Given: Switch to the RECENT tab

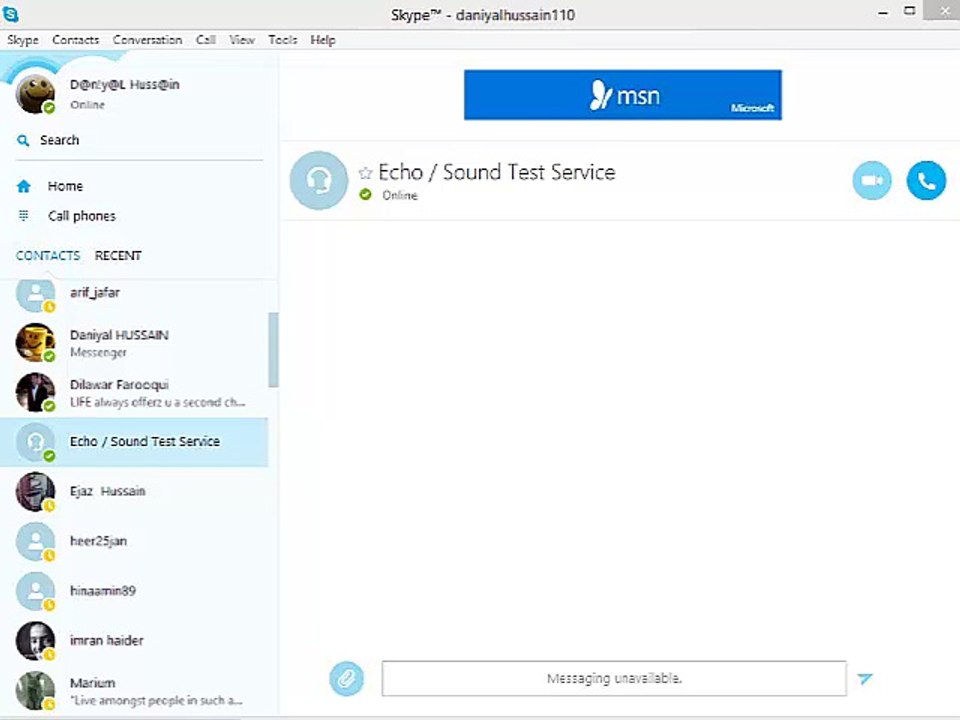Looking at the screenshot, I should pyautogui.click(x=118, y=256).
